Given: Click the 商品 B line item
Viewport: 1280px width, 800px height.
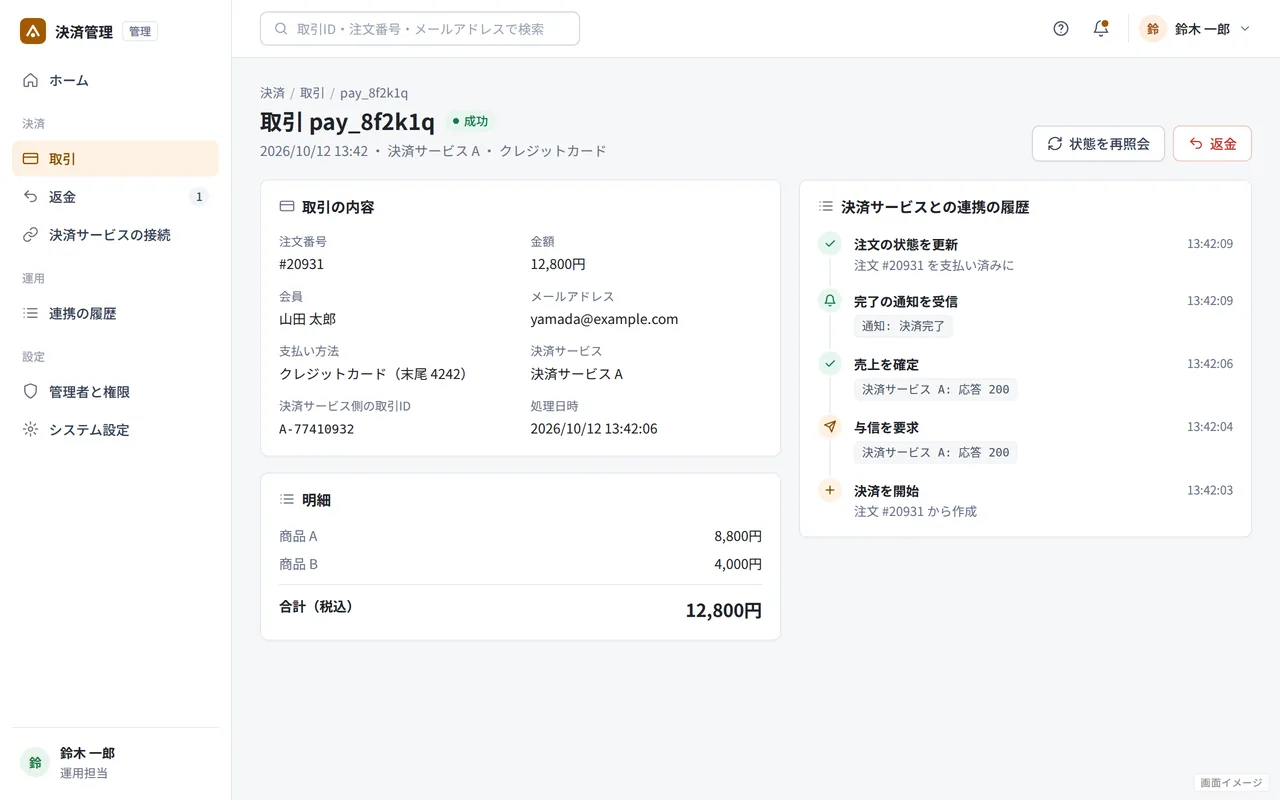Looking at the screenshot, I should pos(520,564).
